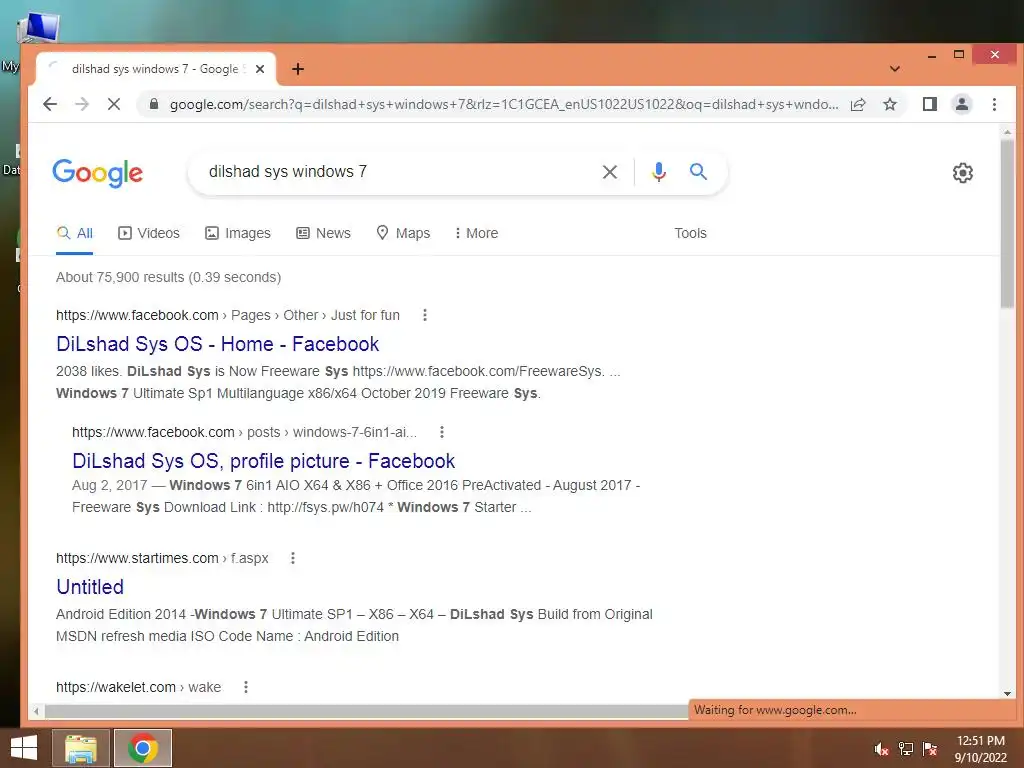Open 'DiLshad Sys OS, profile picture' result
The height and width of the screenshot is (768, 1024).
(x=263, y=461)
